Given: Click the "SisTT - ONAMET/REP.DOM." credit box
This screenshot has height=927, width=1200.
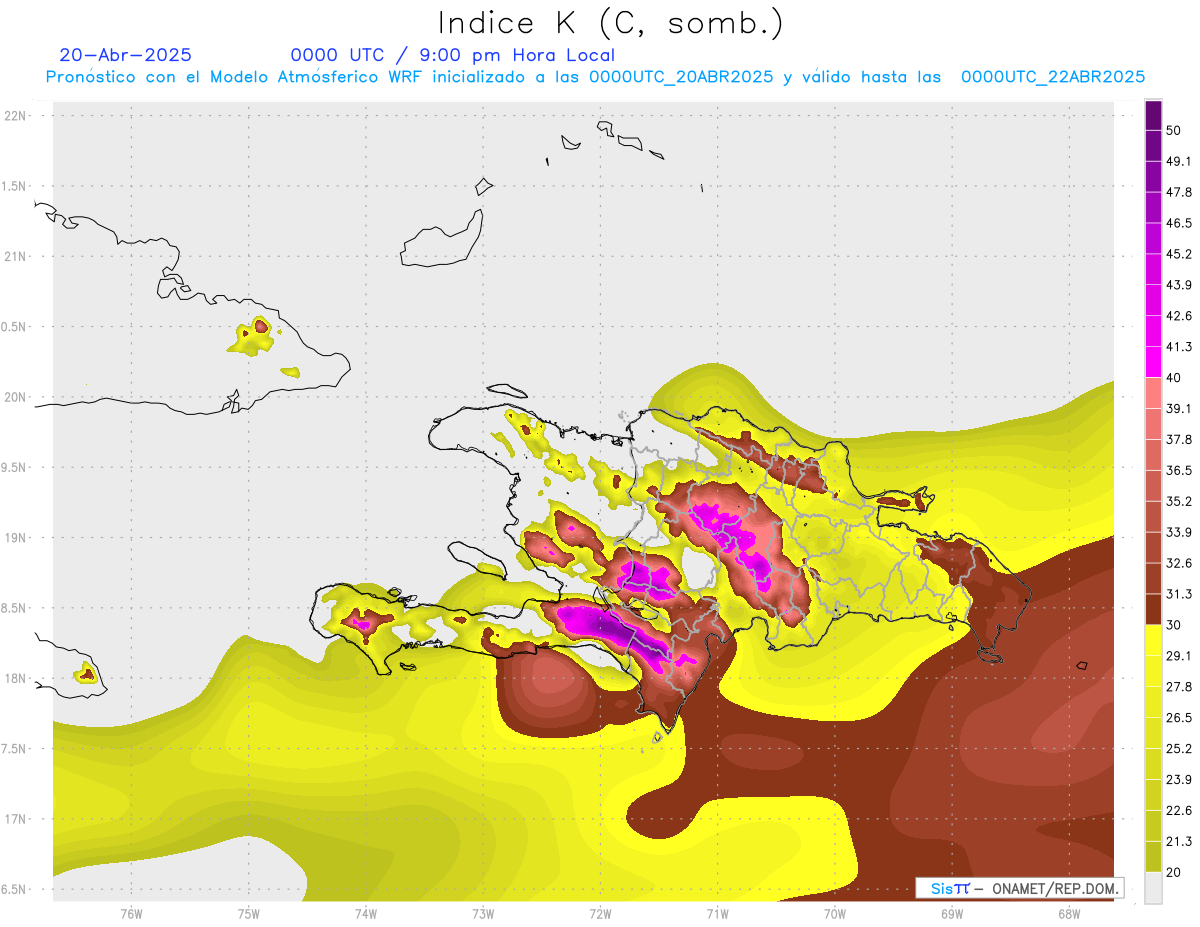Looking at the screenshot, I should tap(1020, 888).
